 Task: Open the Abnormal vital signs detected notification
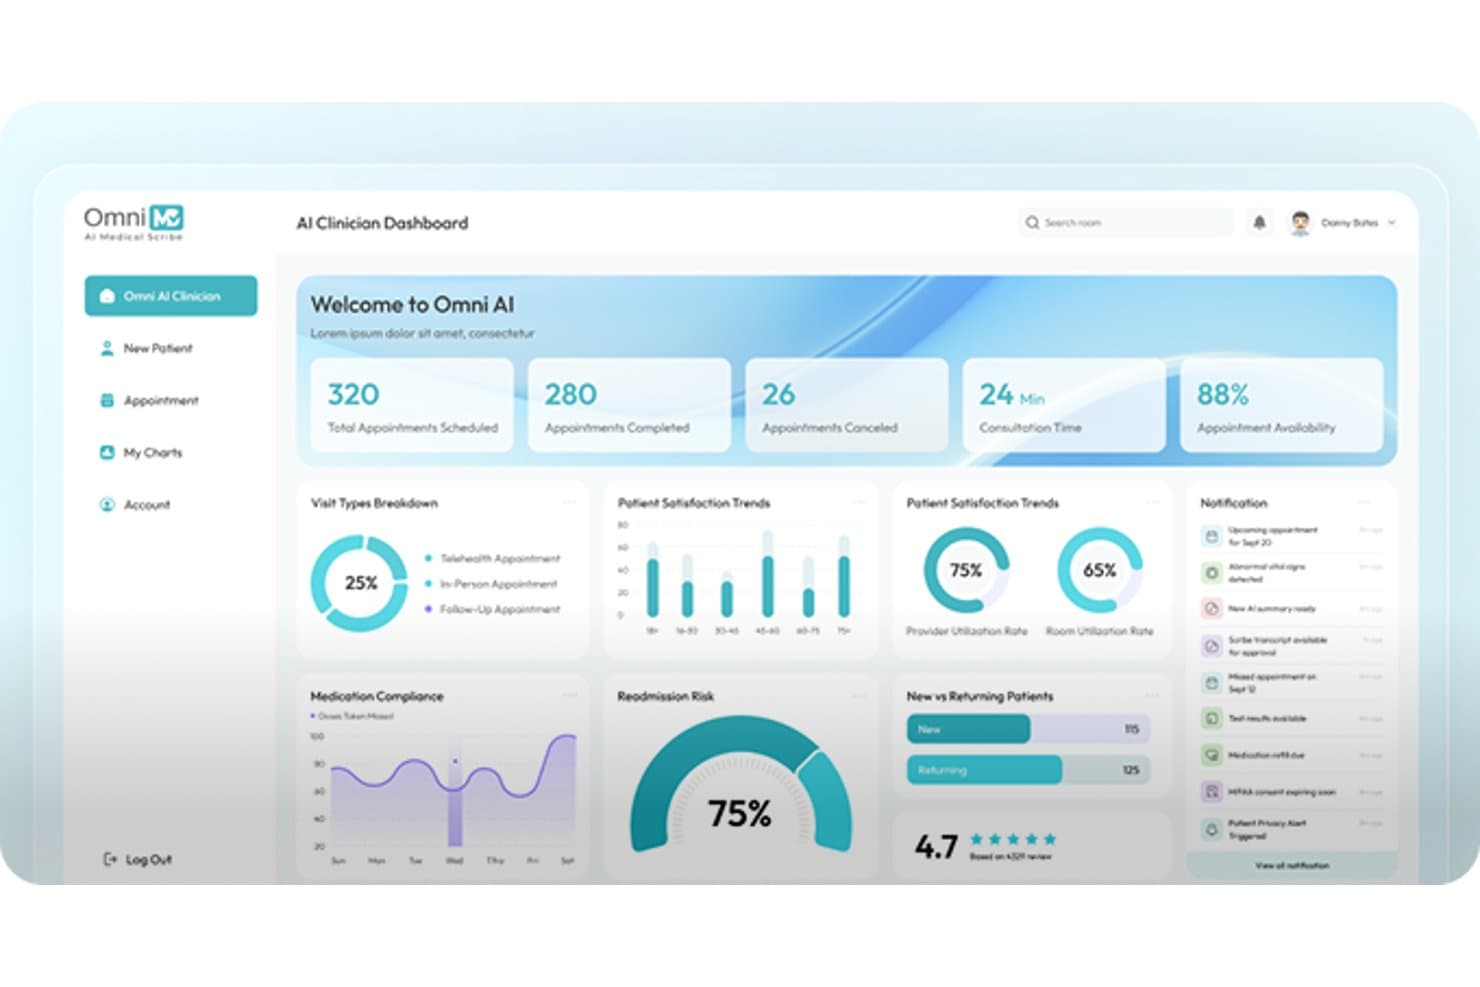click(x=1291, y=573)
